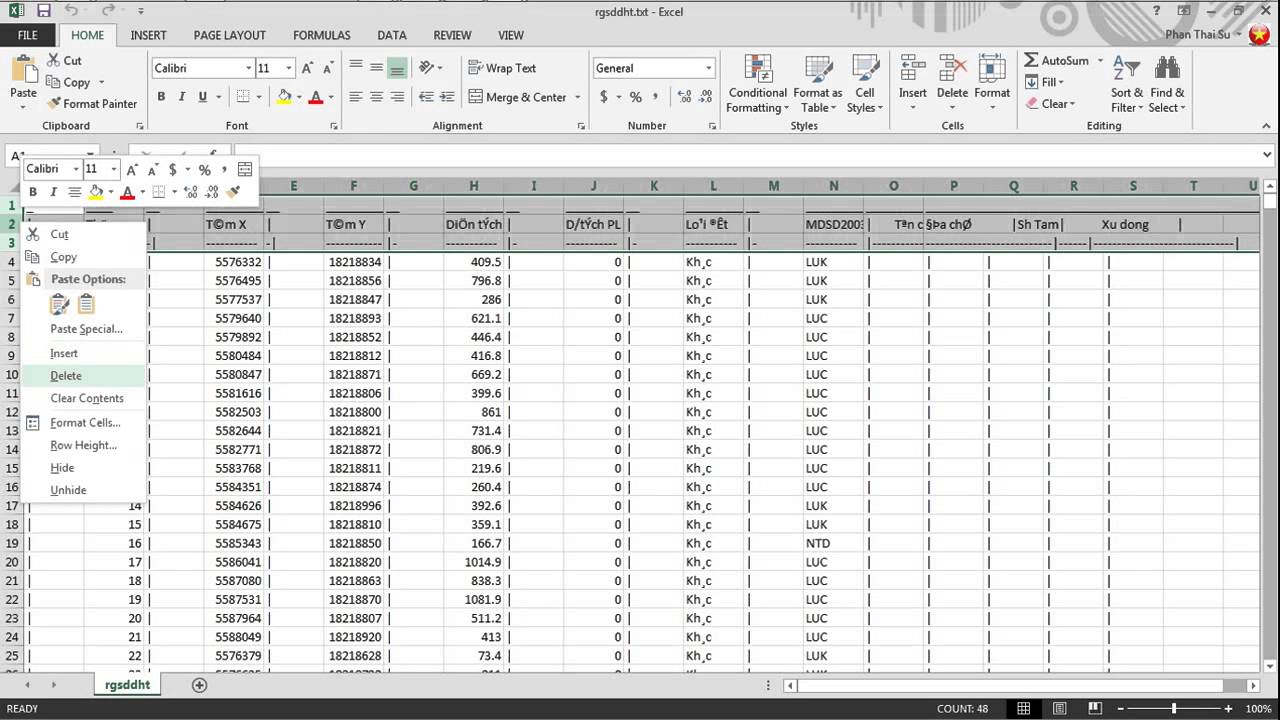Open Conditional Formatting menu
Viewport: 1280px width, 720px height.
tap(757, 85)
